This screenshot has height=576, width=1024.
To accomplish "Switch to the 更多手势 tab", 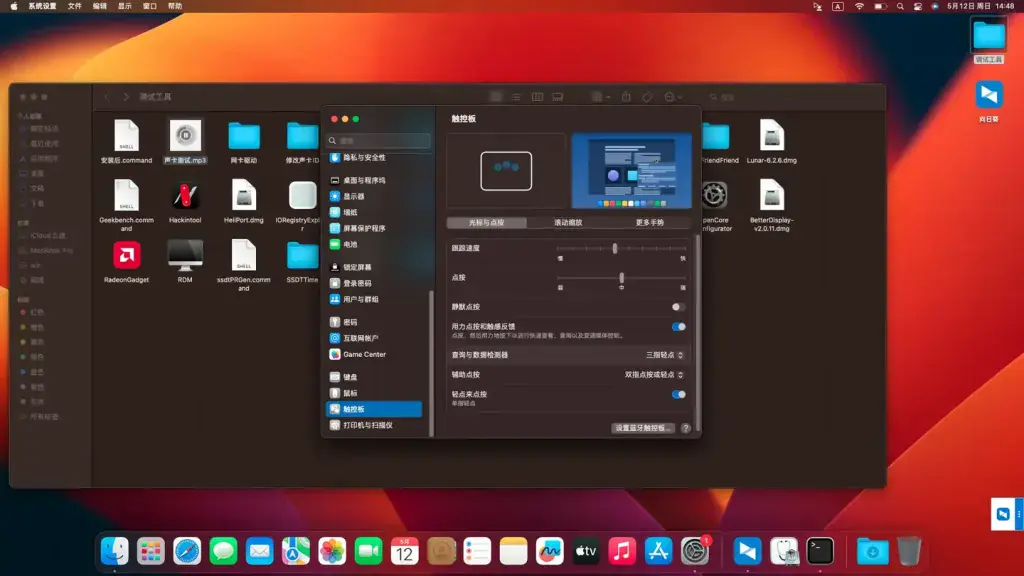I will [x=650, y=223].
